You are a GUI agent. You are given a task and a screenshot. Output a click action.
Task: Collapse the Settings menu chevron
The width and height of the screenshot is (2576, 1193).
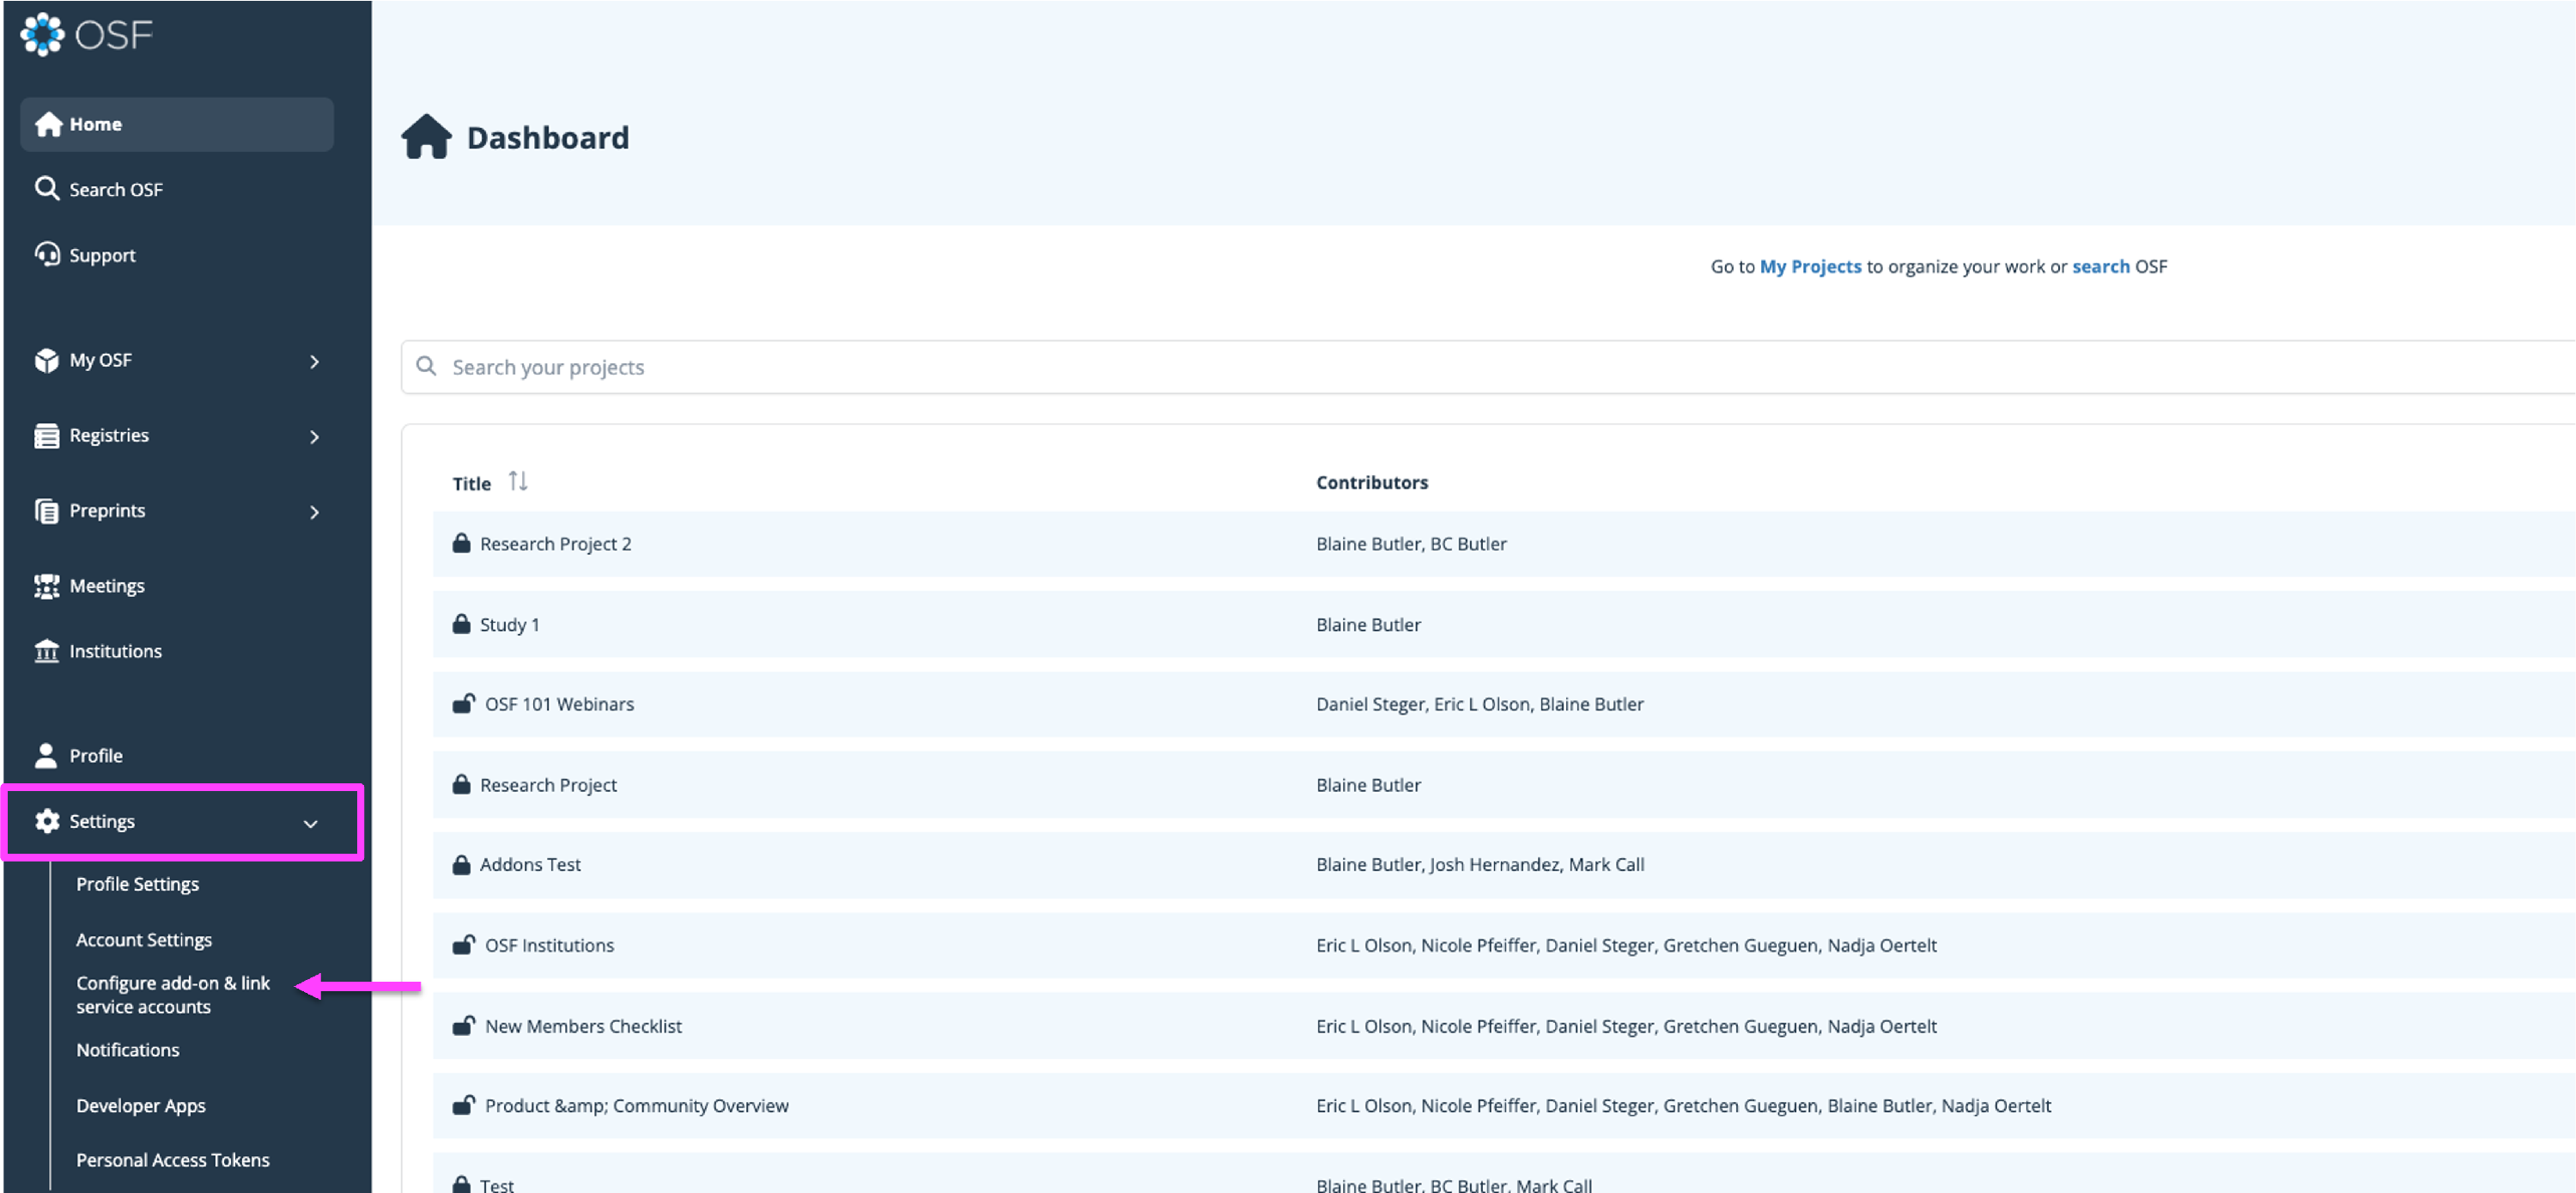tap(310, 823)
